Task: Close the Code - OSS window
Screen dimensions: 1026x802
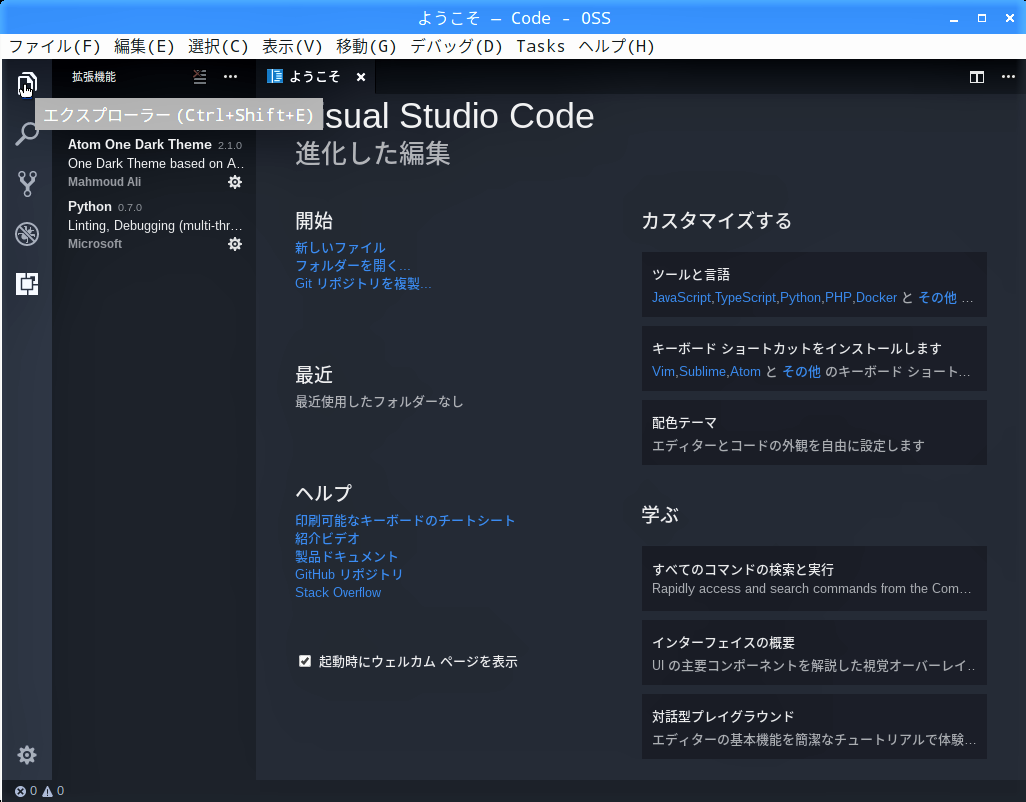Action: click(x=1010, y=18)
